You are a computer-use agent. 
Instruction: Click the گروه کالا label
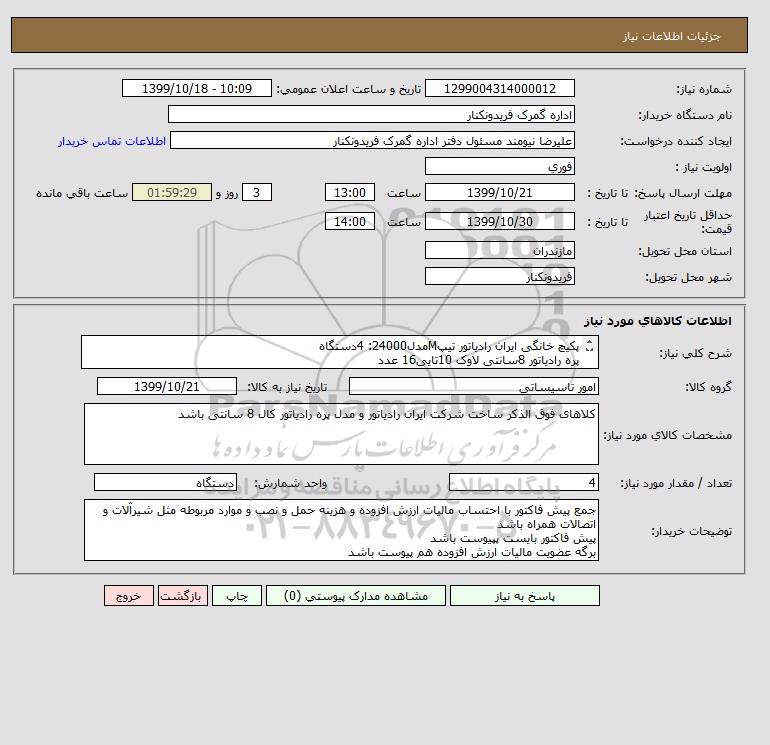coord(709,387)
